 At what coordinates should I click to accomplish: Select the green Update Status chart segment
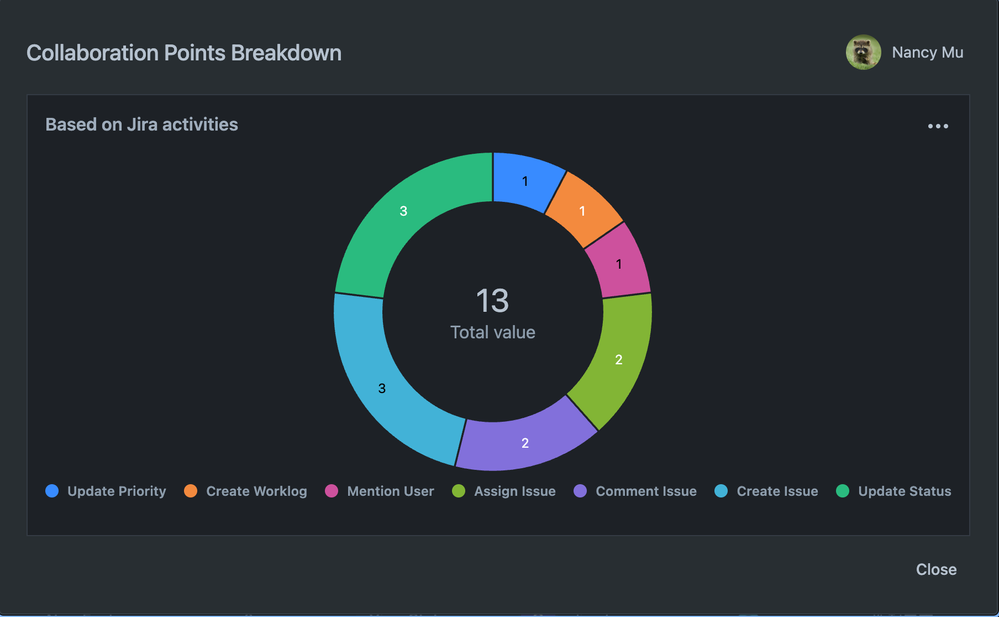[x=404, y=212]
